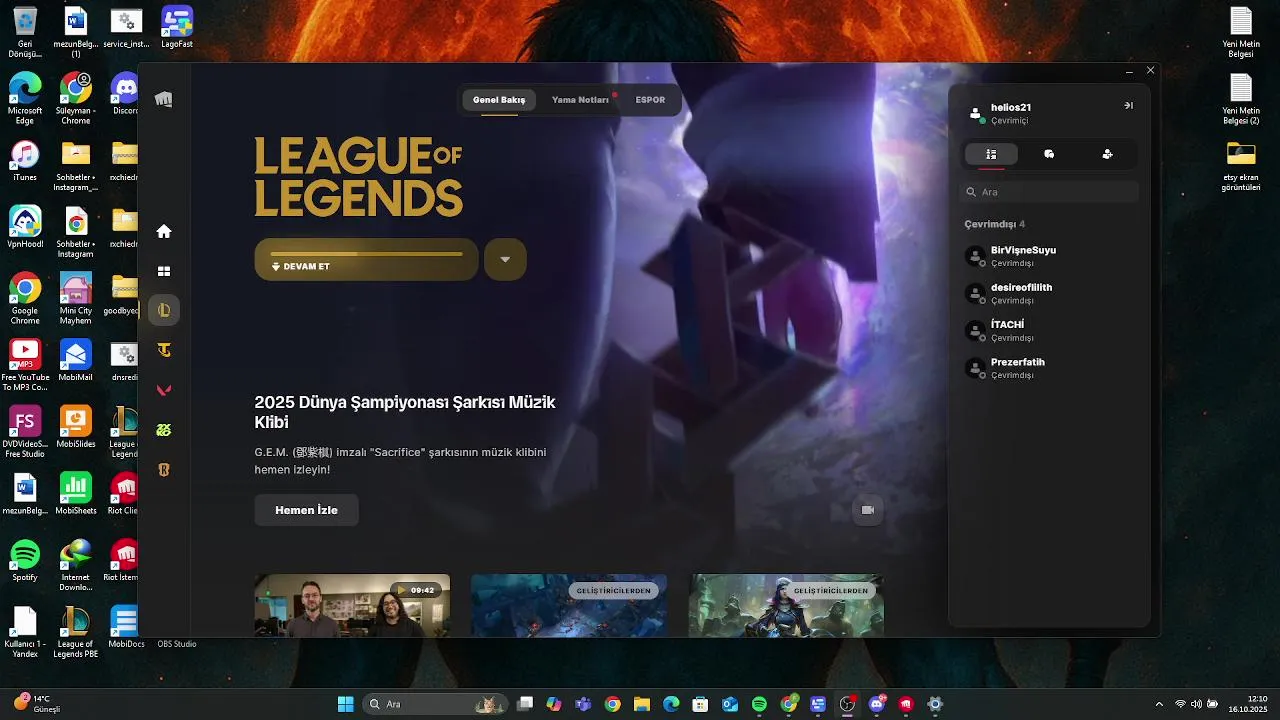
Task: Open the Geri Dönüşüm recycle bin
Action: click(x=25, y=32)
